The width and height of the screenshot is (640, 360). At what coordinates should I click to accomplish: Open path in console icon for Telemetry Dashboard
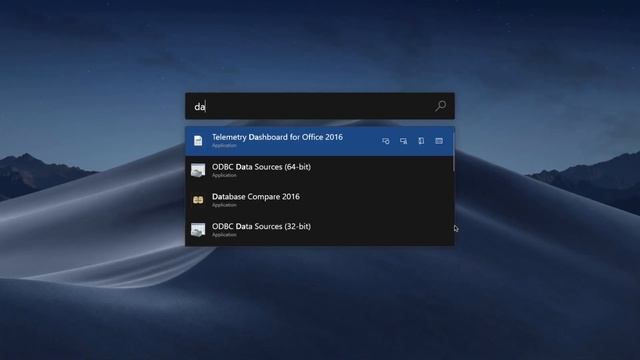[439, 141]
